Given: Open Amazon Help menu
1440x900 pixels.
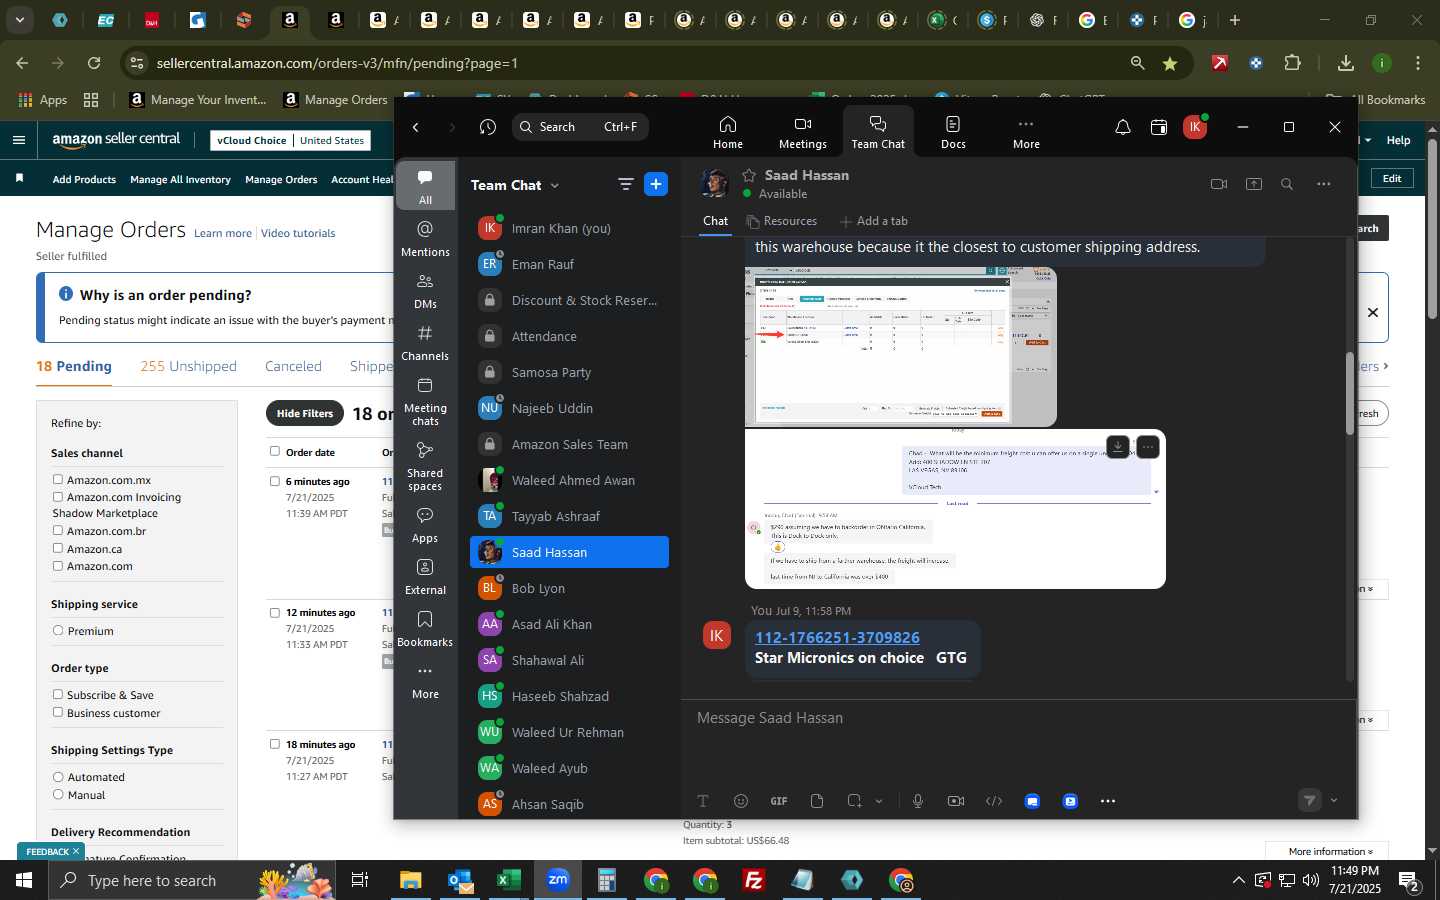Looking at the screenshot, I should (1398, 140).
